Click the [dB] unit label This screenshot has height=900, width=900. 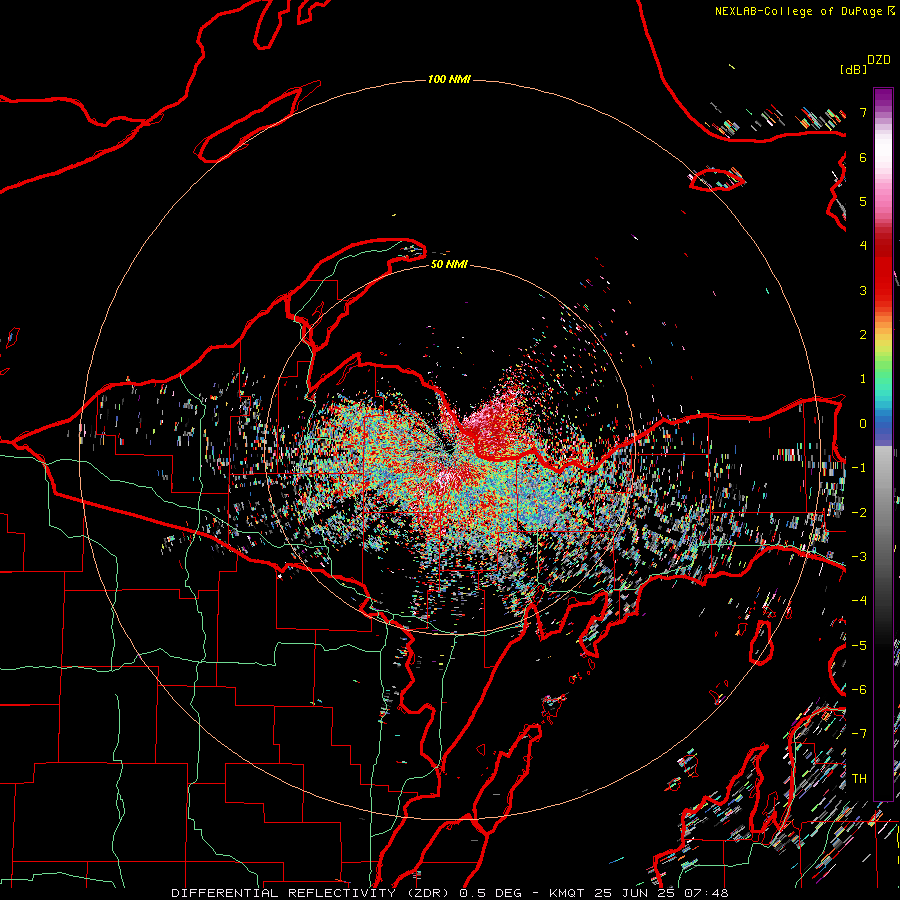(853, 69)
